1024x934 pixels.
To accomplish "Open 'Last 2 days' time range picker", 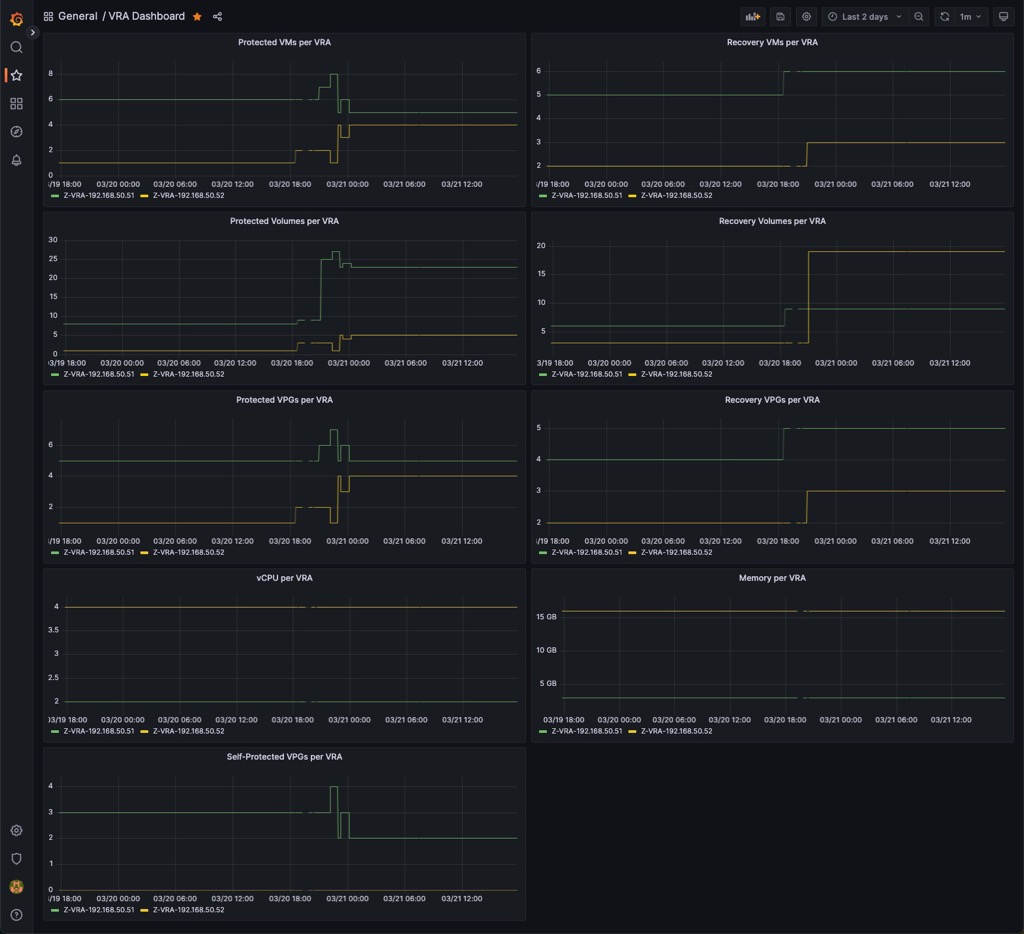I will pyautogui.click(x=865, y=16).
